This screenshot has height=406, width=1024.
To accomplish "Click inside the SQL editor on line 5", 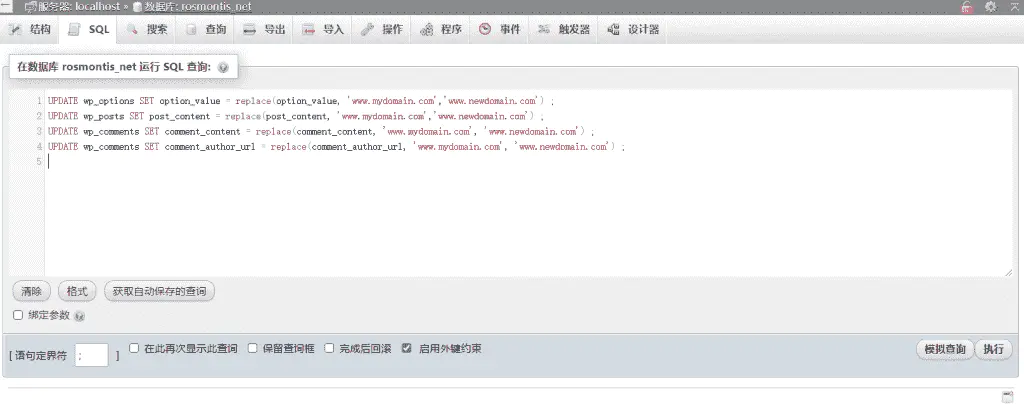I will coord(528,162).
